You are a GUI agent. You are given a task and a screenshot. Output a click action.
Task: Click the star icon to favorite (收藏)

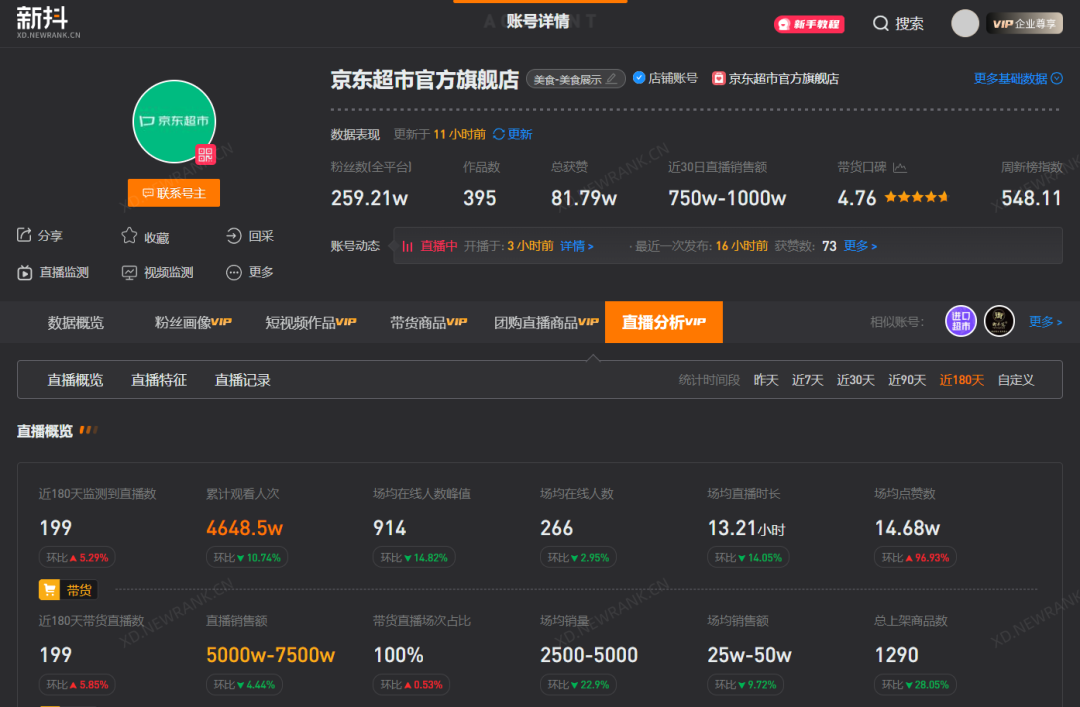point(129,236)
